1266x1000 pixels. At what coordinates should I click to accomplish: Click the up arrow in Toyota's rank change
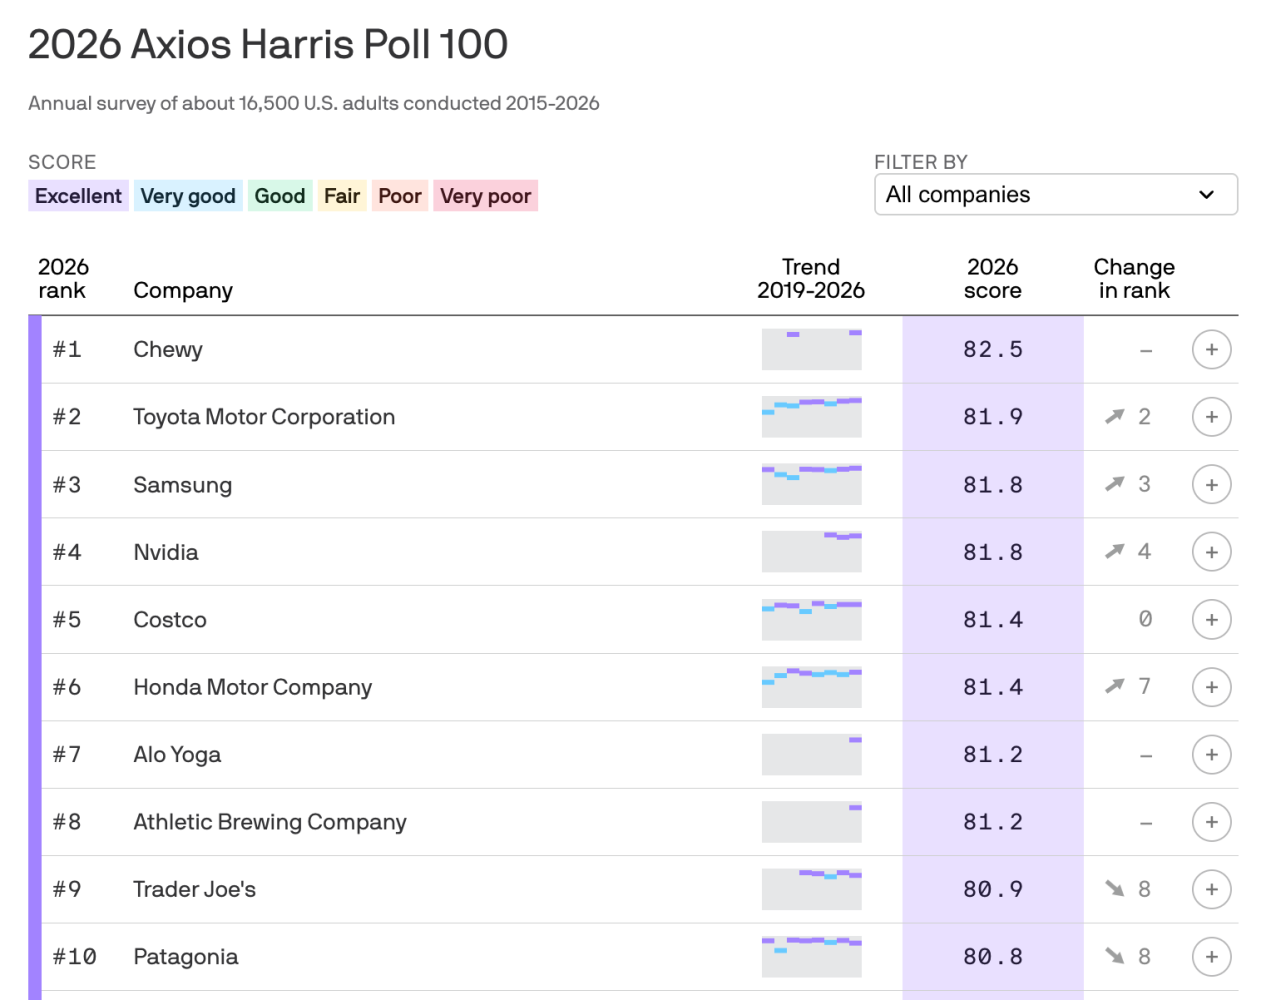coord(1114,416)
